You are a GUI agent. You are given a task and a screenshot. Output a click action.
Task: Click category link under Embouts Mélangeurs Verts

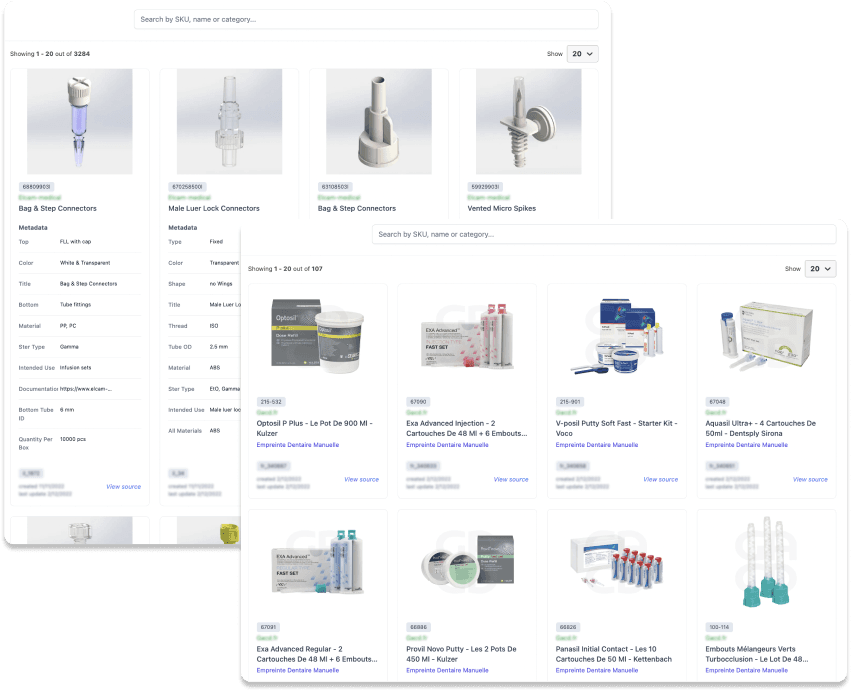coord(747,670)
